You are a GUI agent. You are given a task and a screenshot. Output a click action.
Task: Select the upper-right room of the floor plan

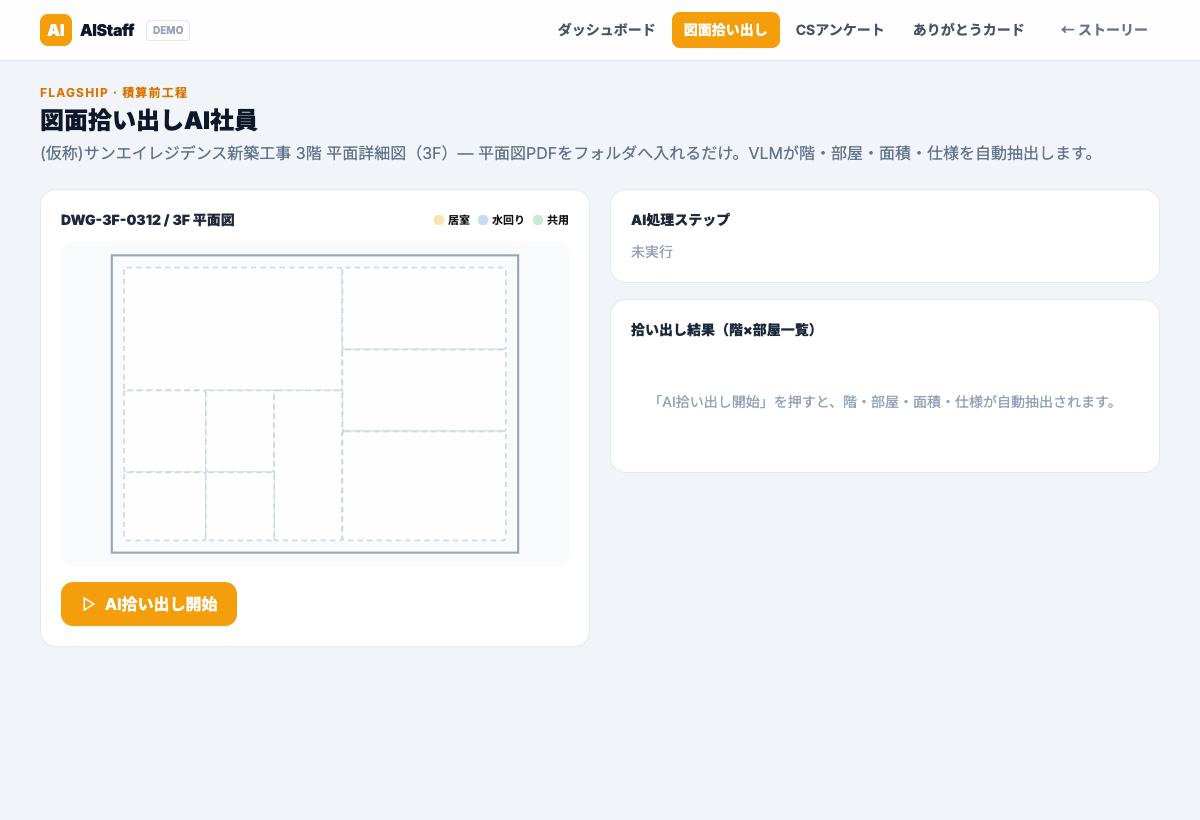(x=424, y=308)
